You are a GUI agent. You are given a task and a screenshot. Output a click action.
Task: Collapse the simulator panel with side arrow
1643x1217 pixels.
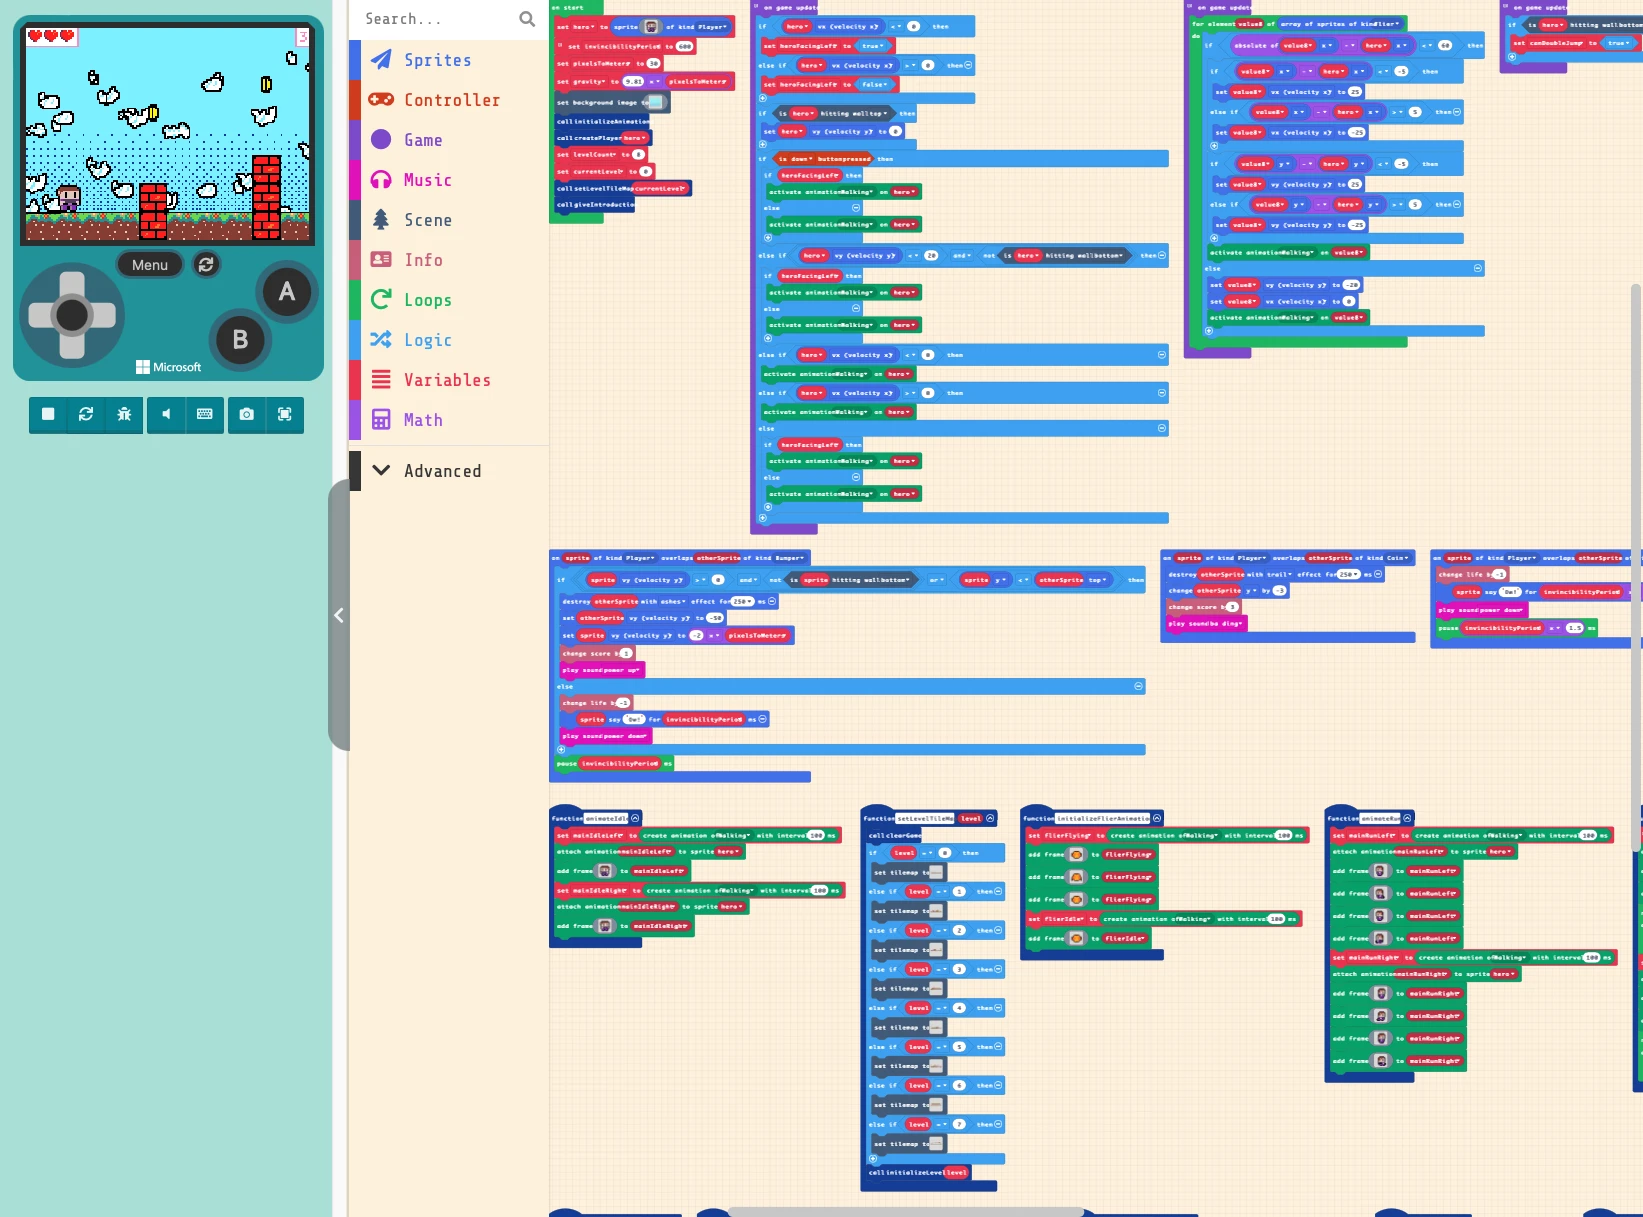[x=339, y=615]
